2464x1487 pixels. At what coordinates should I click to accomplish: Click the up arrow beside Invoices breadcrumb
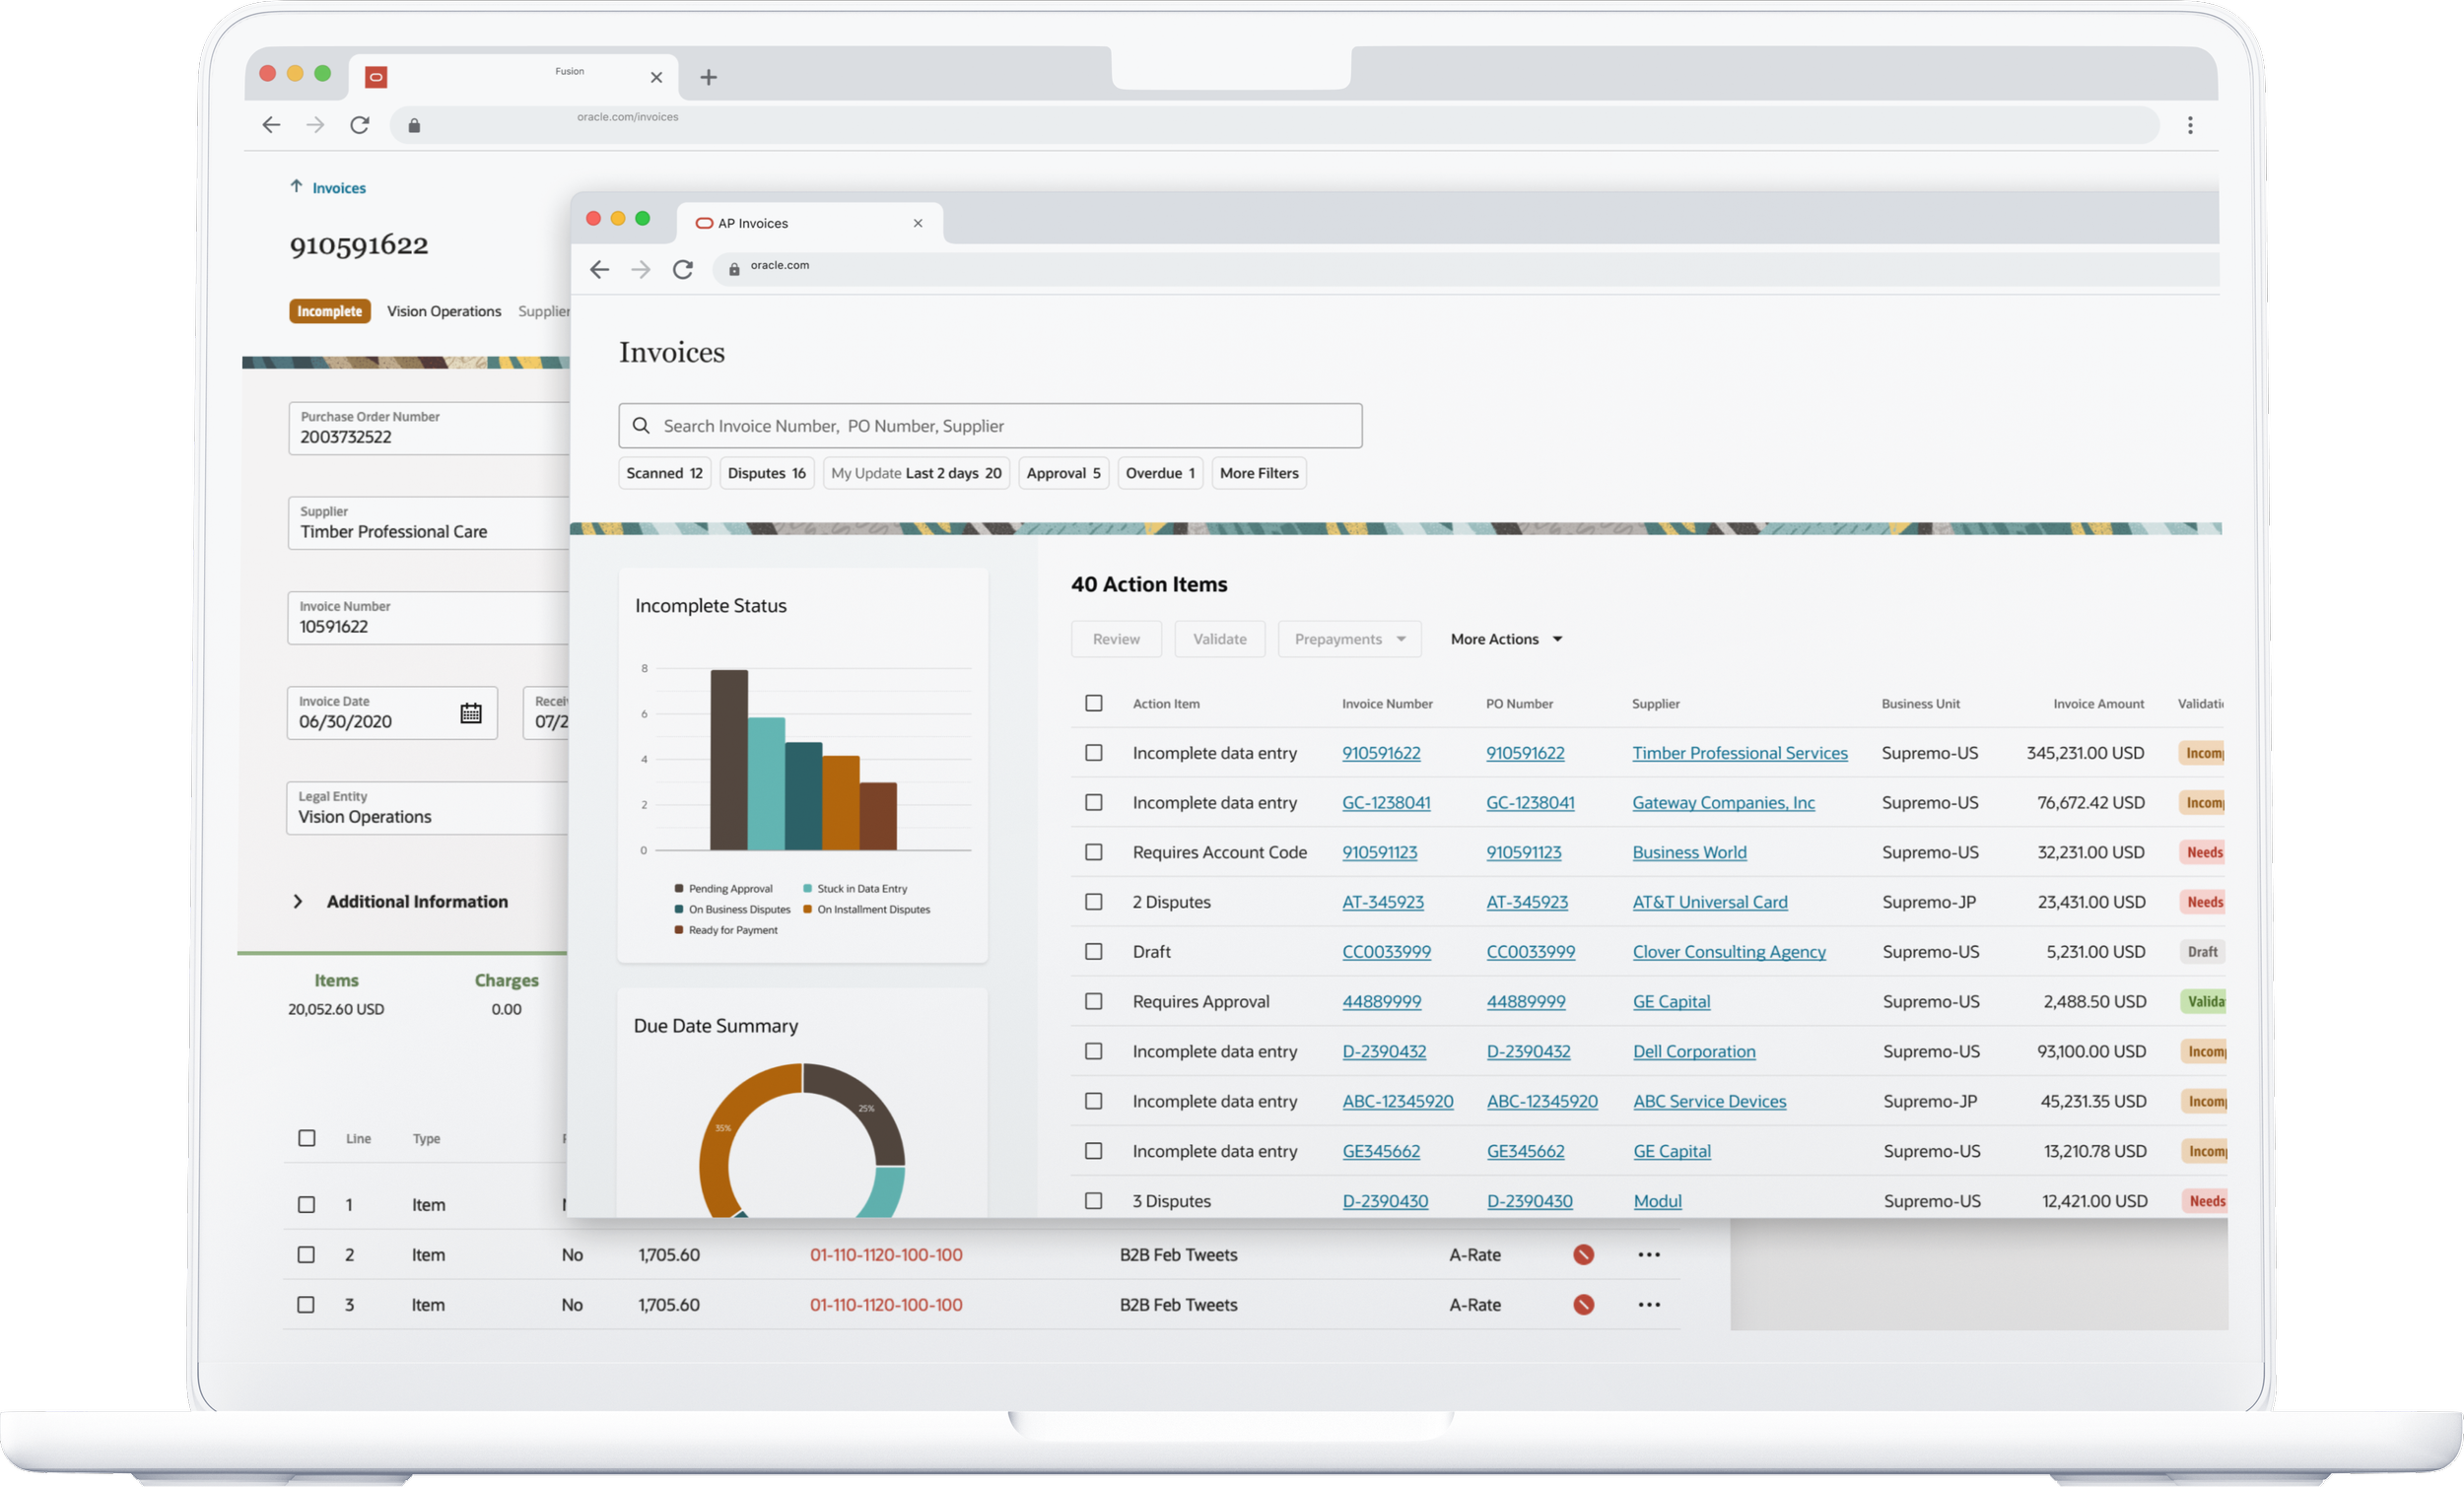tap(296, 187)
